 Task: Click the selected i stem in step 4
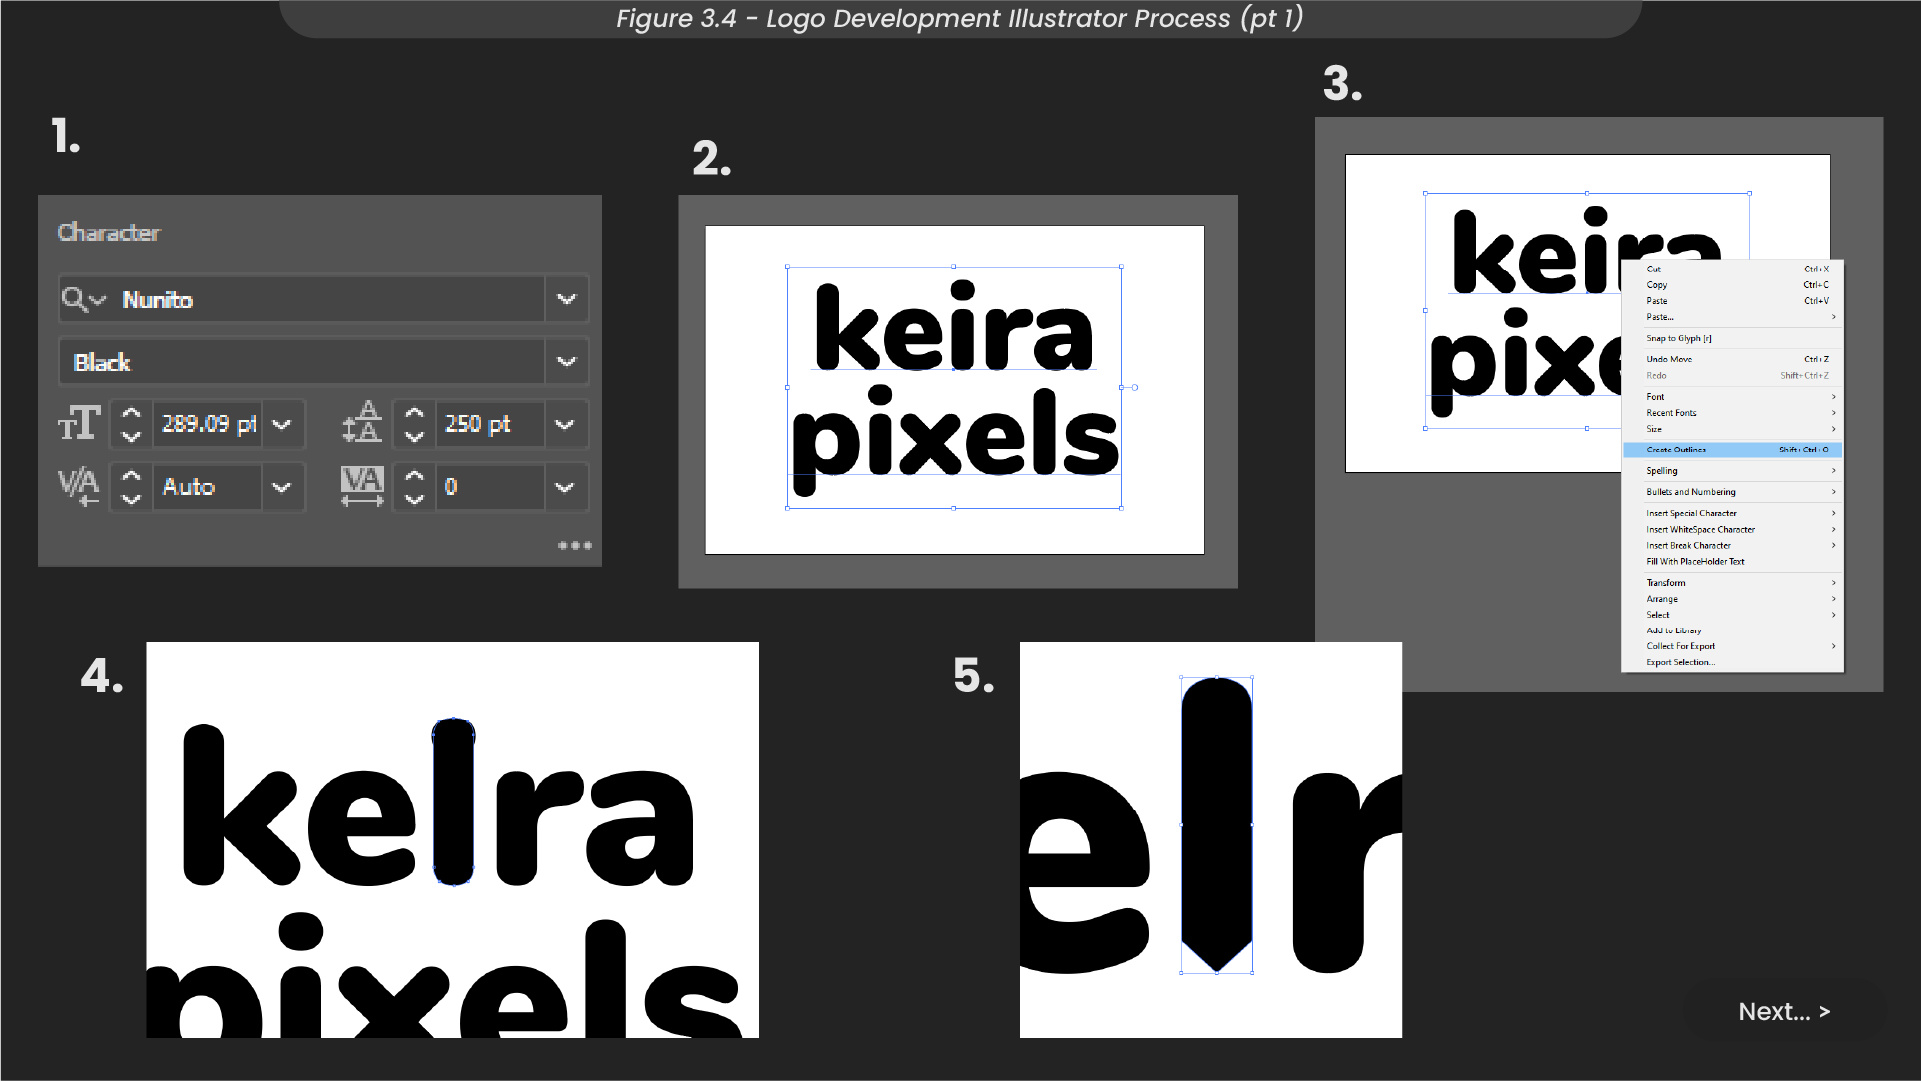(x=453, y=802)
